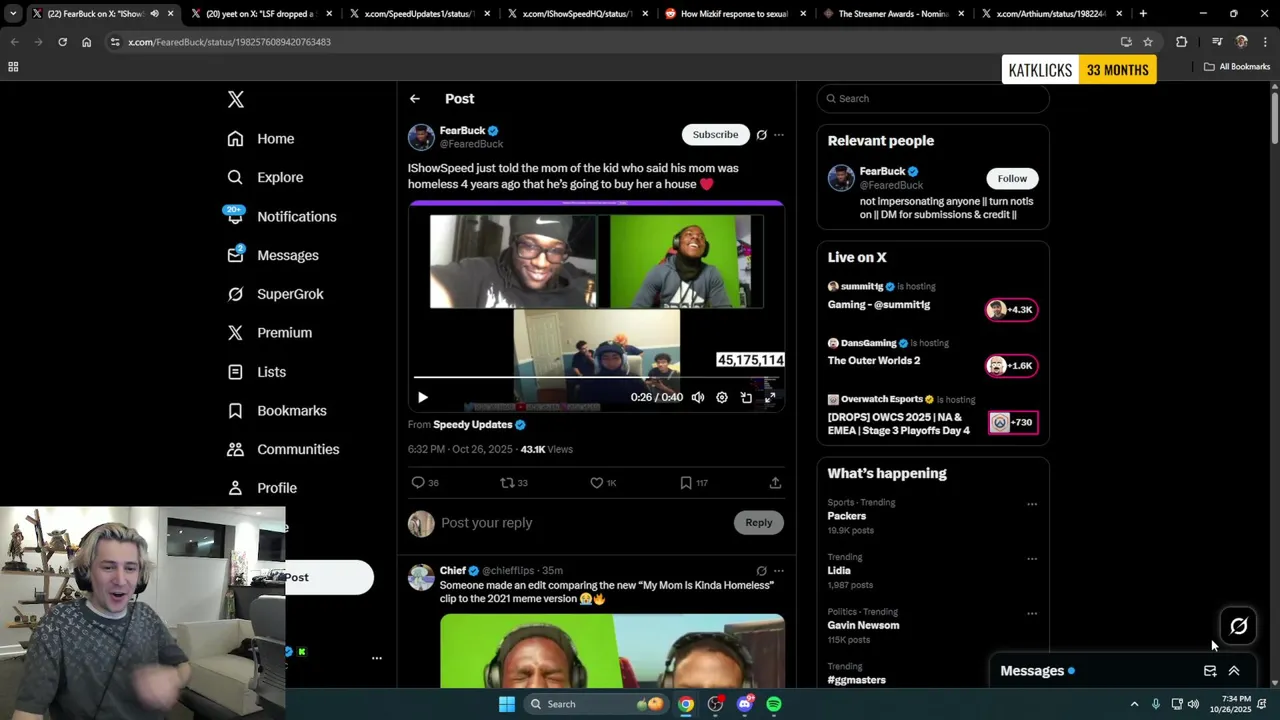Go to Chrome home page button
Screen dimensions: 1280x720
pyautogui.click(x=87, y=42)
